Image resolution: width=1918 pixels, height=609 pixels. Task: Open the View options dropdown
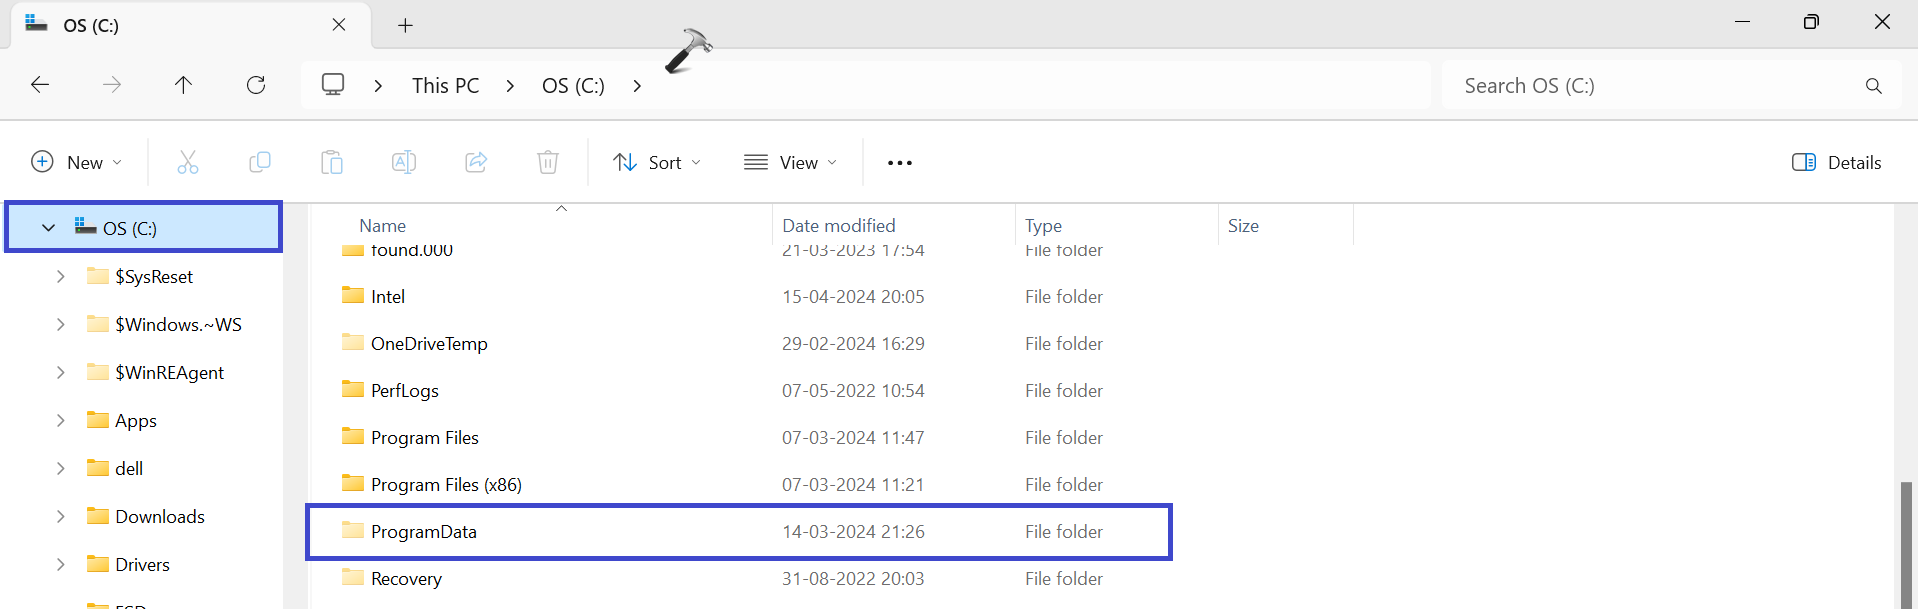click(x=790, y=162)
